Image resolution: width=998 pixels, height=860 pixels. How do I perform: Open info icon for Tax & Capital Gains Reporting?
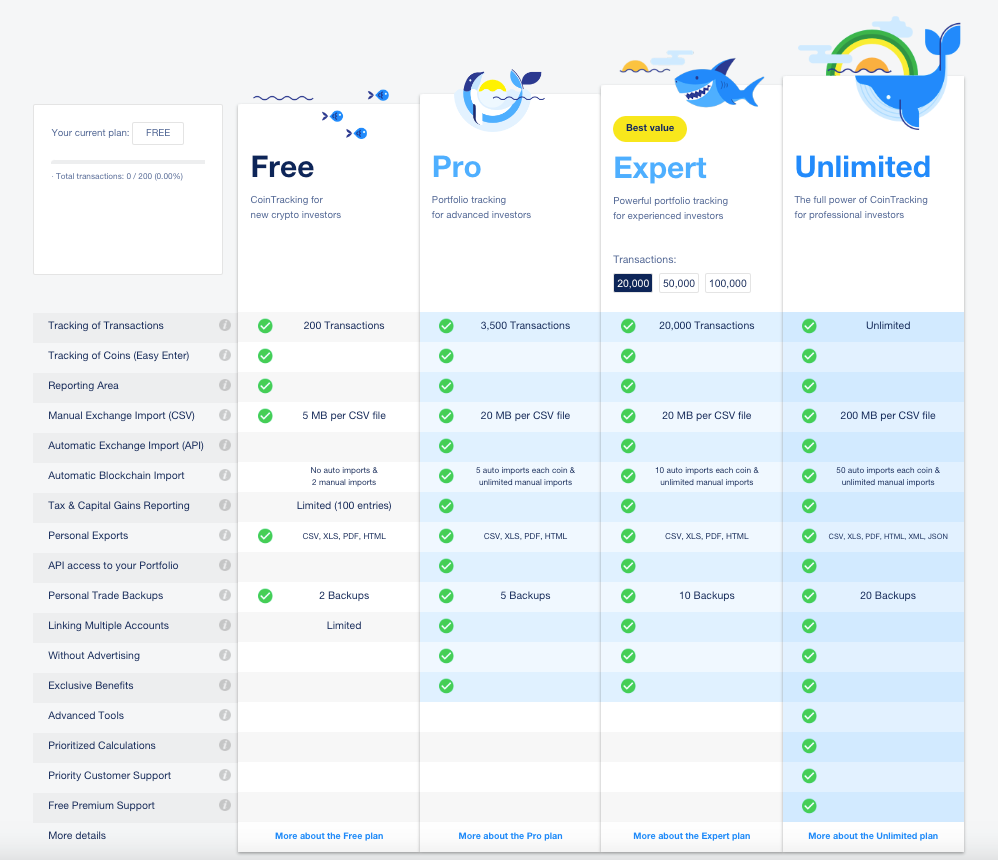225,505
